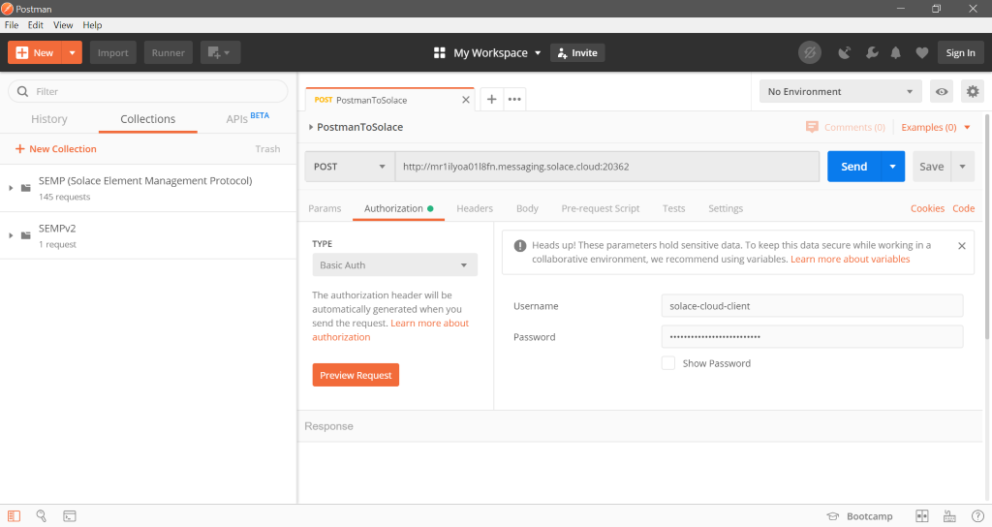Viewport: 992px width, 527px height.
Task: Click the Username input field
Action: [x=811, y=306]
